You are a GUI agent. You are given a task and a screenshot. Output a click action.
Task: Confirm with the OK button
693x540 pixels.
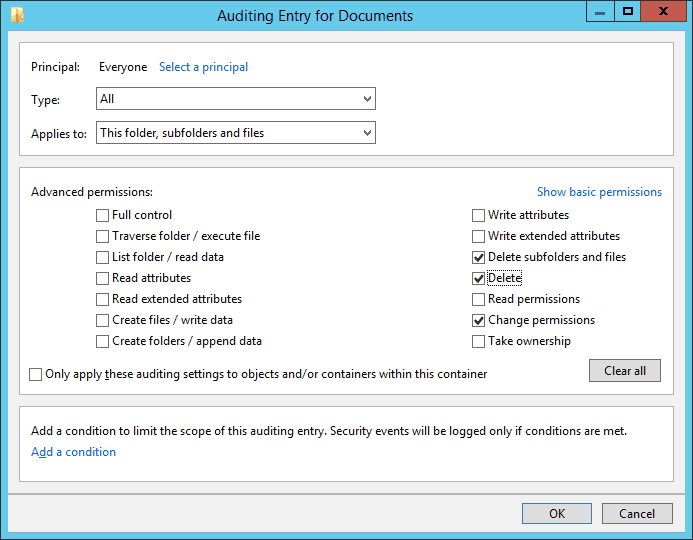pos(557,513)
